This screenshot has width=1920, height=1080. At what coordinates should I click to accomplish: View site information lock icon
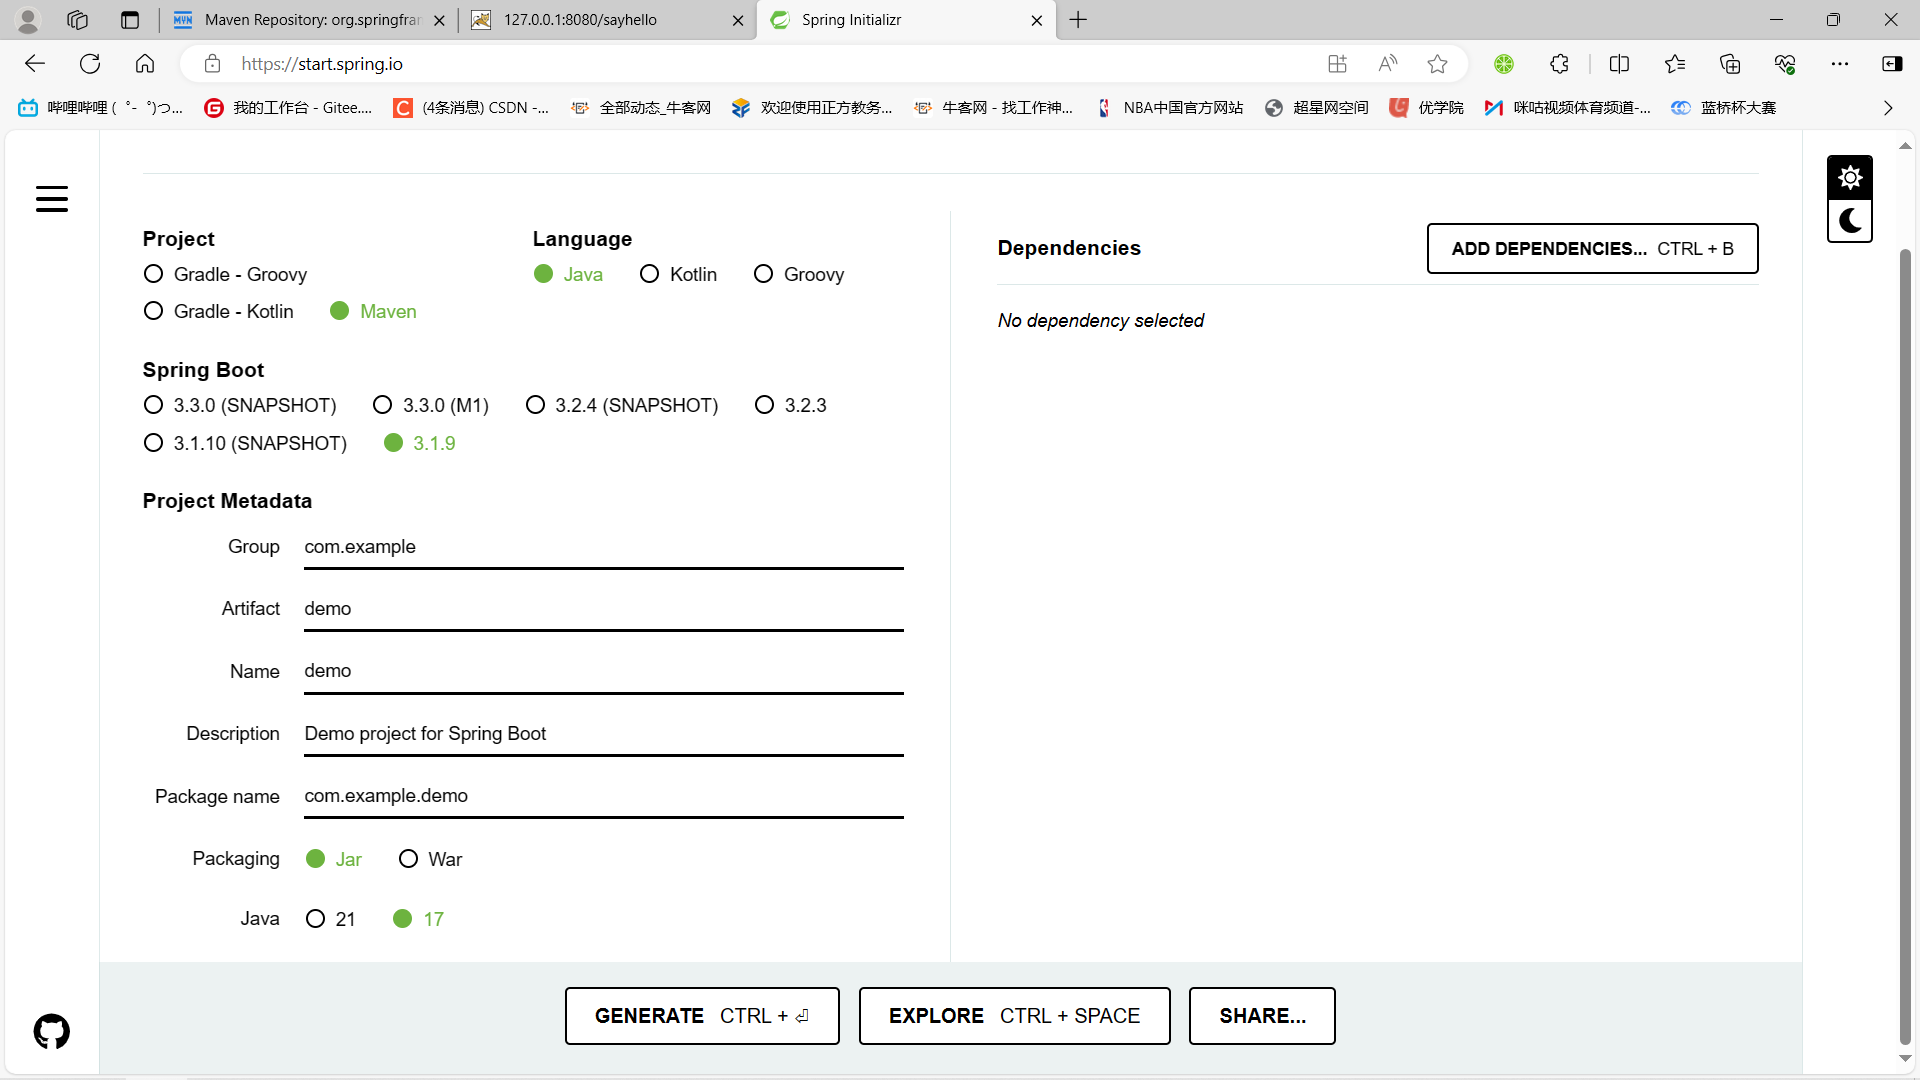tap(212, 64)
